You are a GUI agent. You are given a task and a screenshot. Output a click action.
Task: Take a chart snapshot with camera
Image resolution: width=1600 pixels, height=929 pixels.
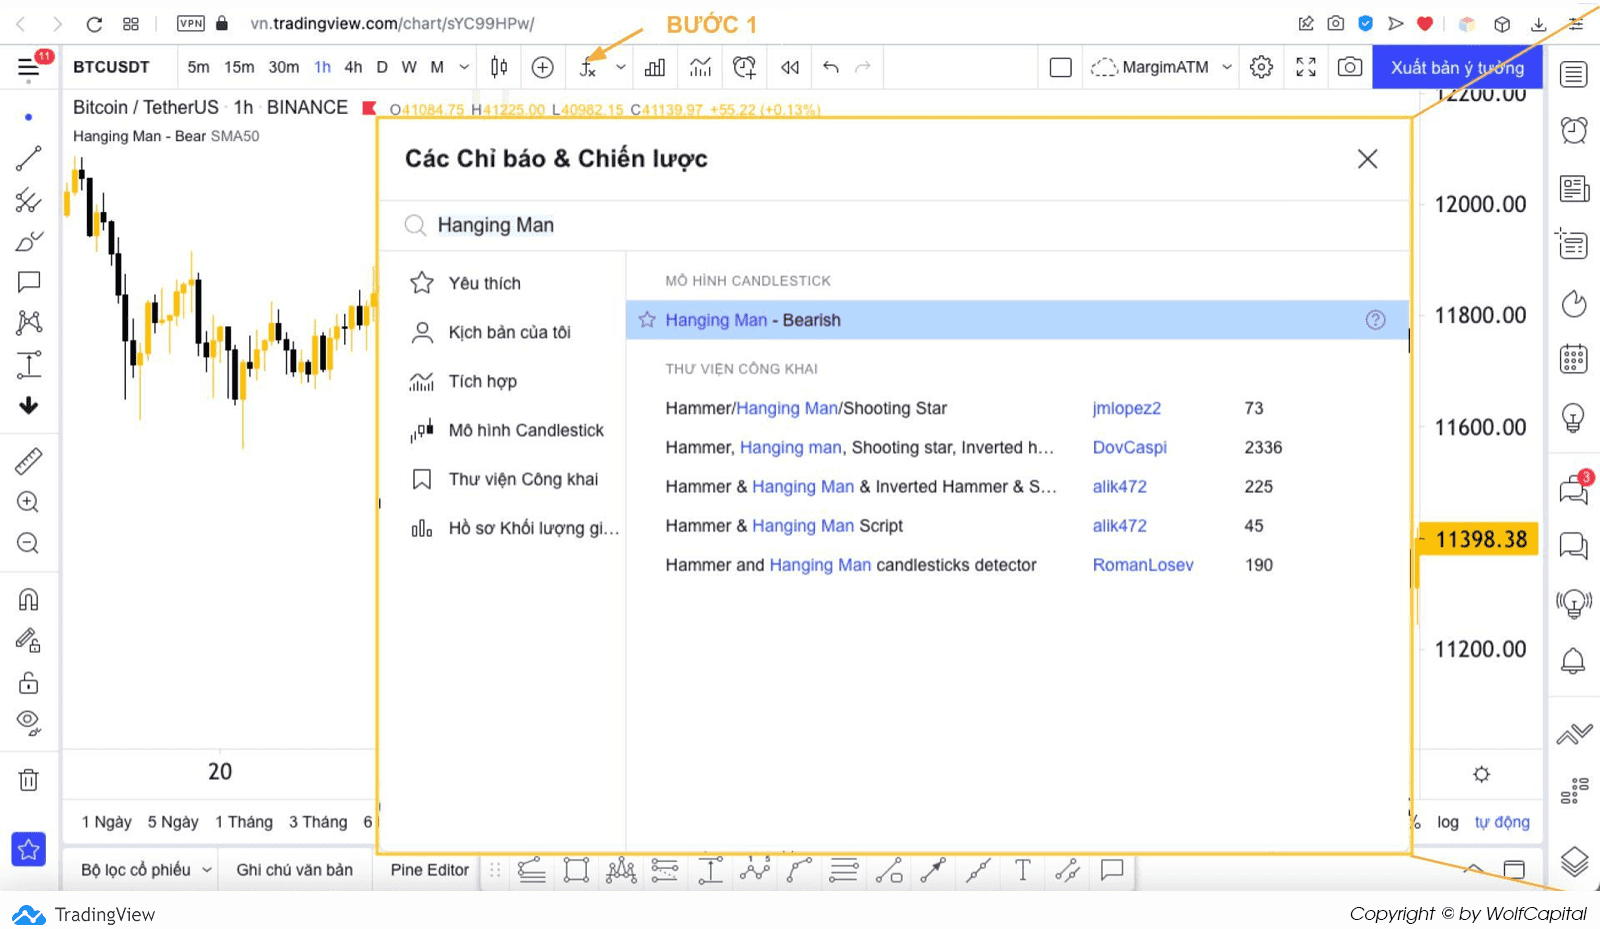pyautogui.click(x=1350, y=67)
